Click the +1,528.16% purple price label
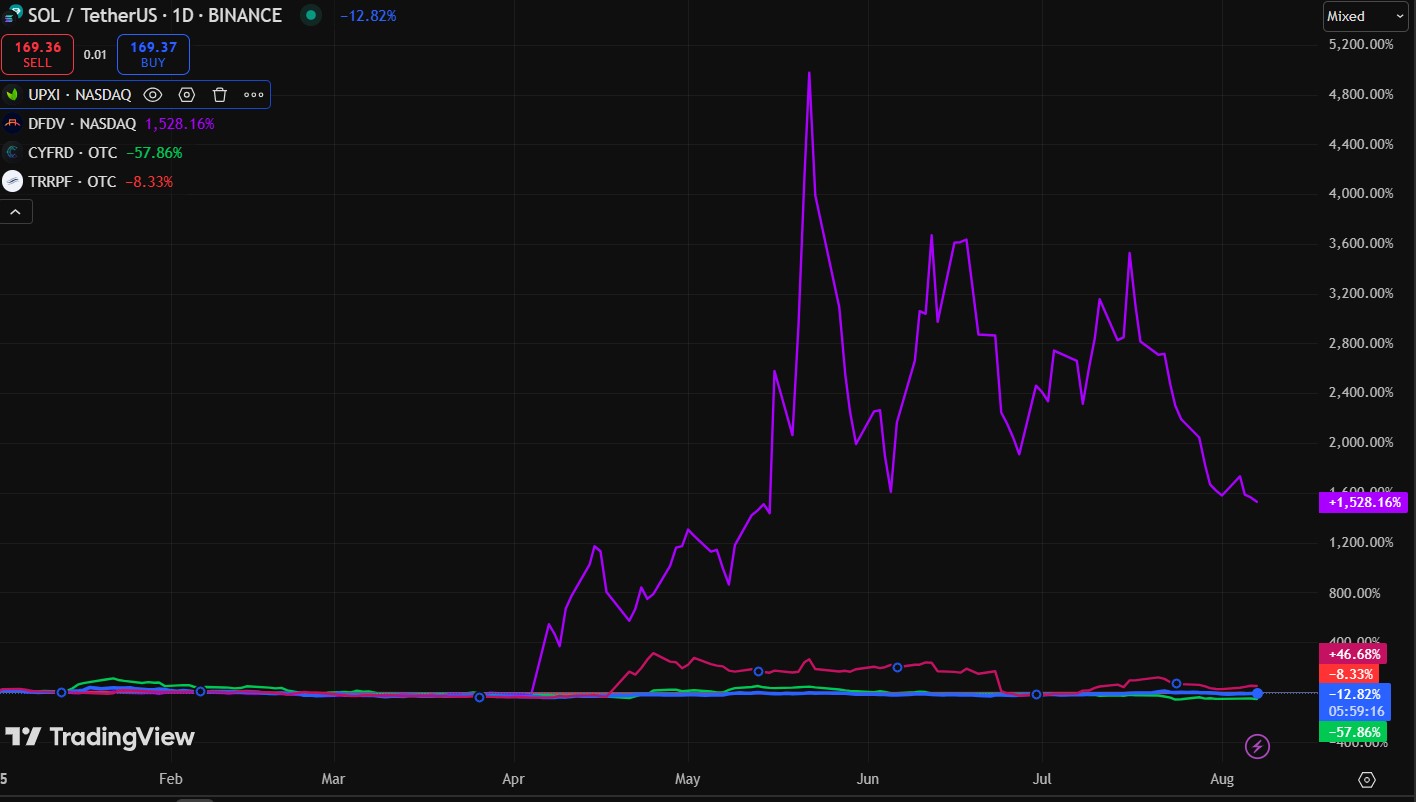Viewport: 1416px width, 802px height. point(1365,502)
